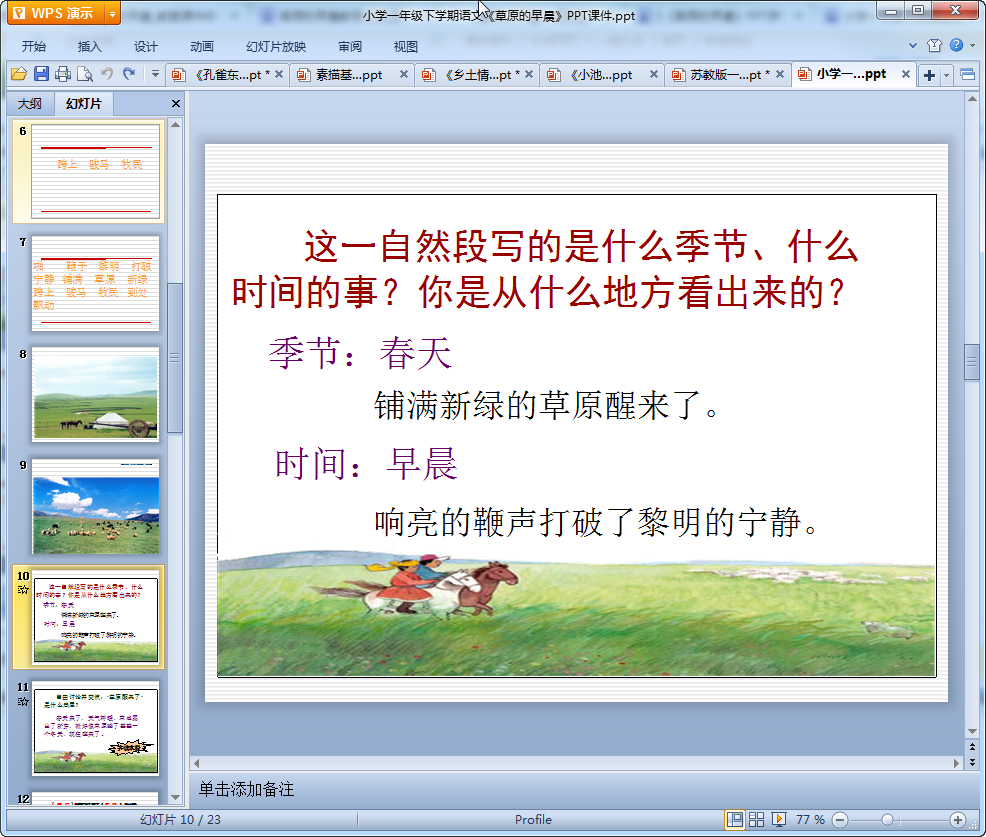Click the zoom slider handle
Screen dimensions: 986x837
pyautogui.click(x=887, y=819)
